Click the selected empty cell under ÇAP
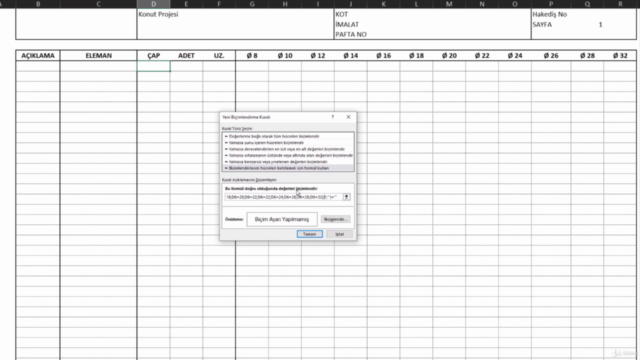This screenshot has height=360, width=640. (x=153, y=66)
